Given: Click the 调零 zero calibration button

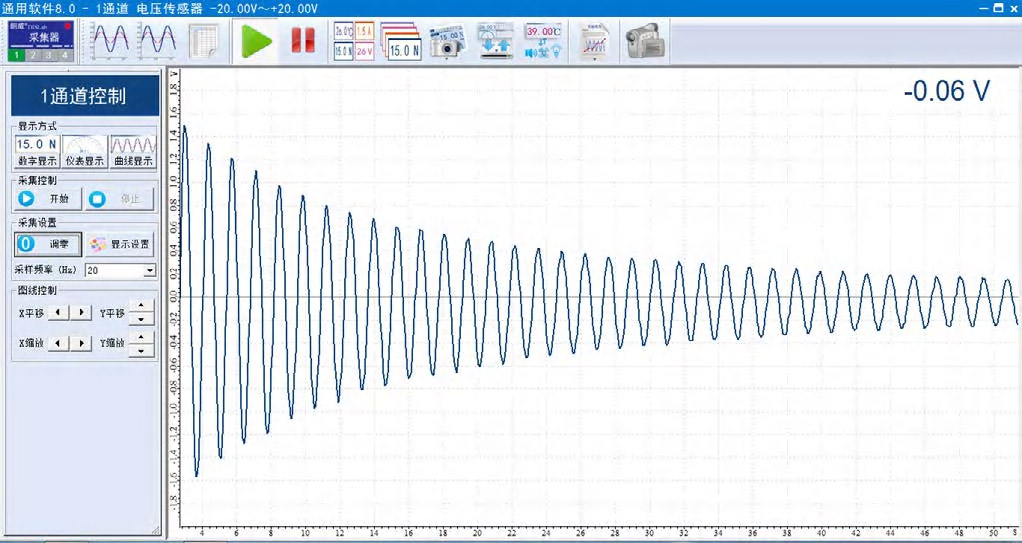Looking at the screenshot, I should coord(46,243).
